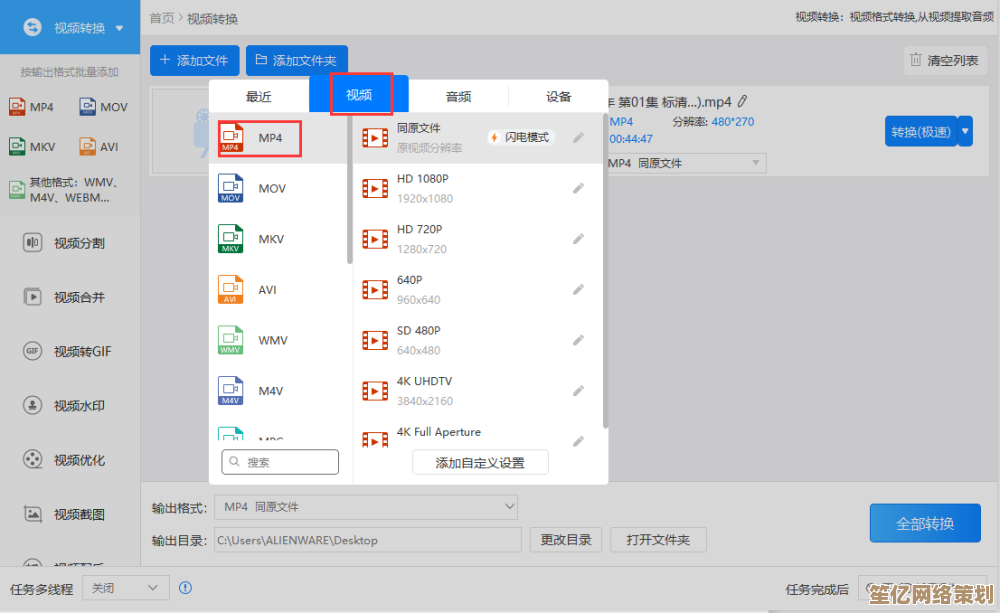Click 添加自定义设置 custom setting button

tap(480, 462)
